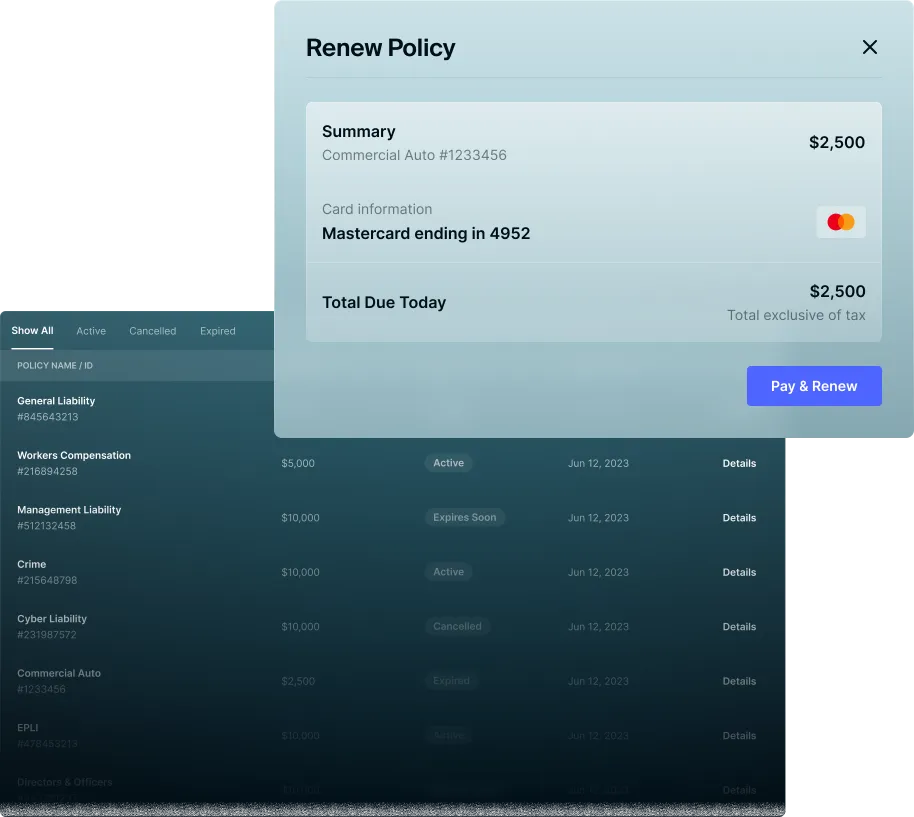The image size is (914, 817).
Task: Switch to the Show All tab
Action: pyautogui.click(x=32, y=330)
